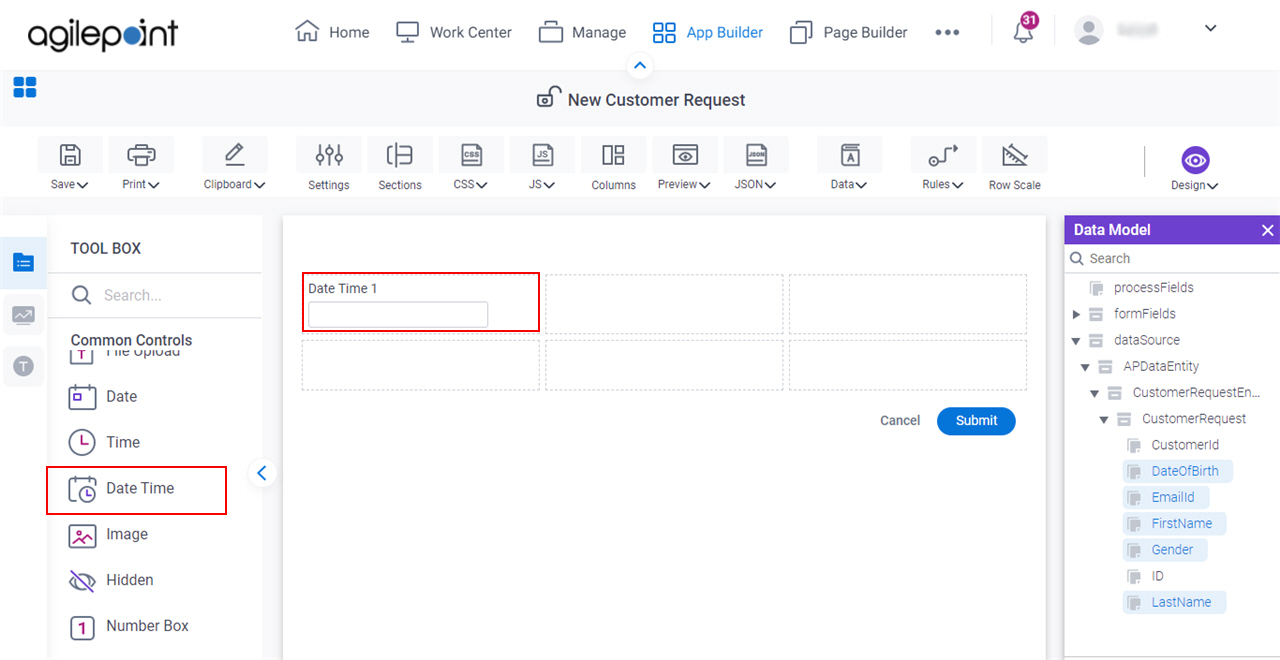Select the Hidden control in Tool Box
The height and width of the screenshot is (660, 1280).
(111, 580)
